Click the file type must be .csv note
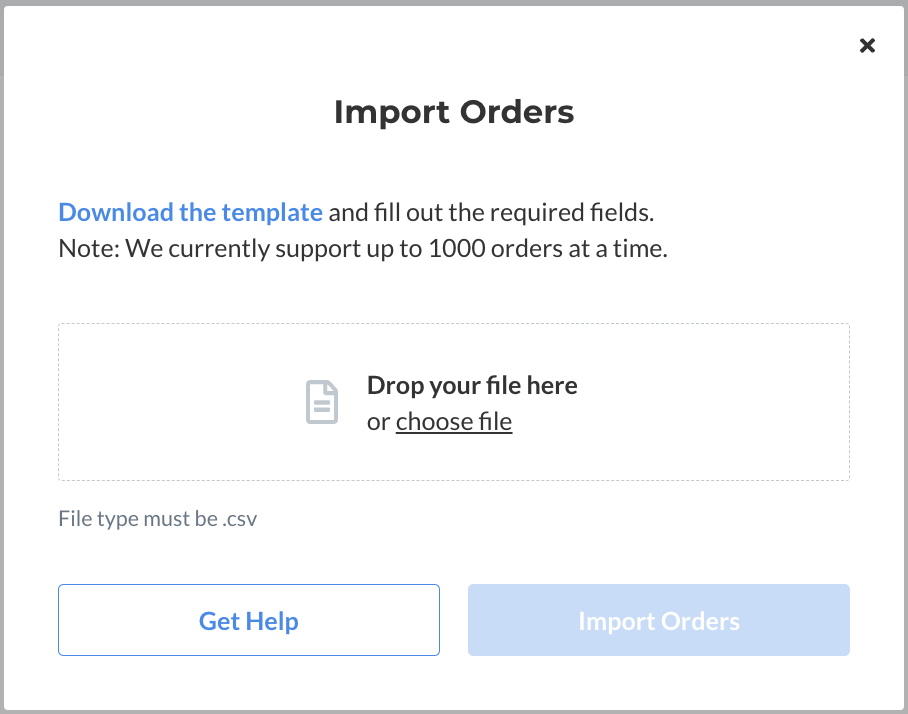The width and height of the screenshot is (908, 714). click(x=157, y=518)
